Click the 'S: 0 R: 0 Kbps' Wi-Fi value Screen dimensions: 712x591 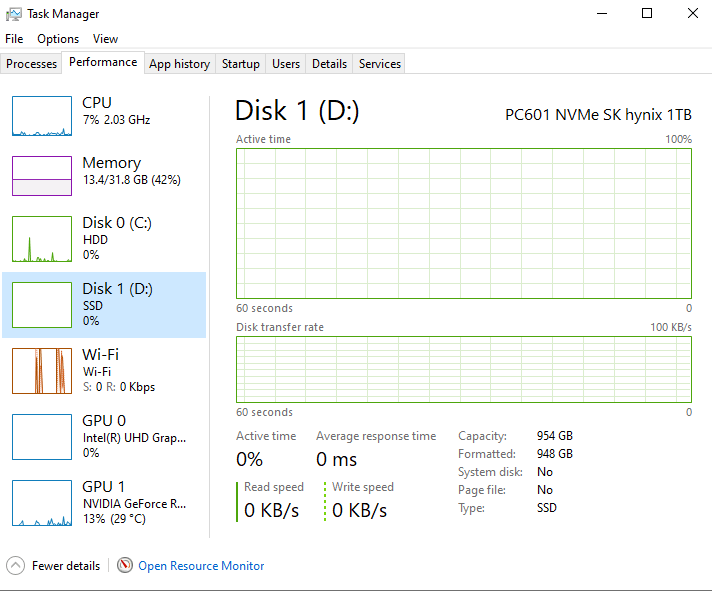pos(119,387)
